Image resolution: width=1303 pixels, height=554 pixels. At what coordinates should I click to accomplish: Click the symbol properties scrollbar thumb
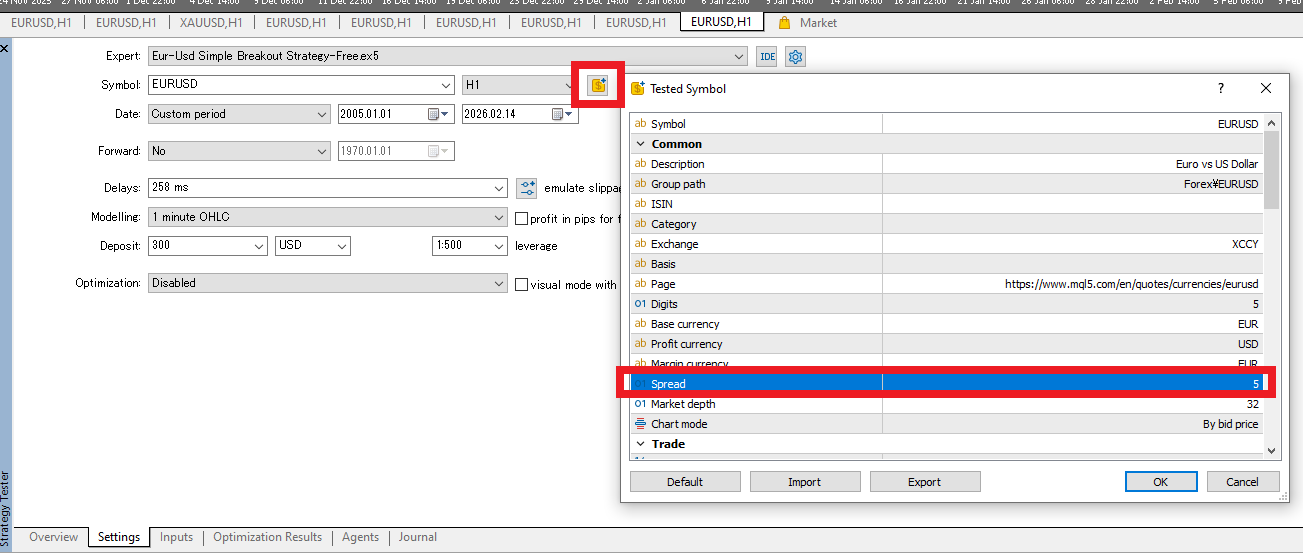coord(1271,169)
